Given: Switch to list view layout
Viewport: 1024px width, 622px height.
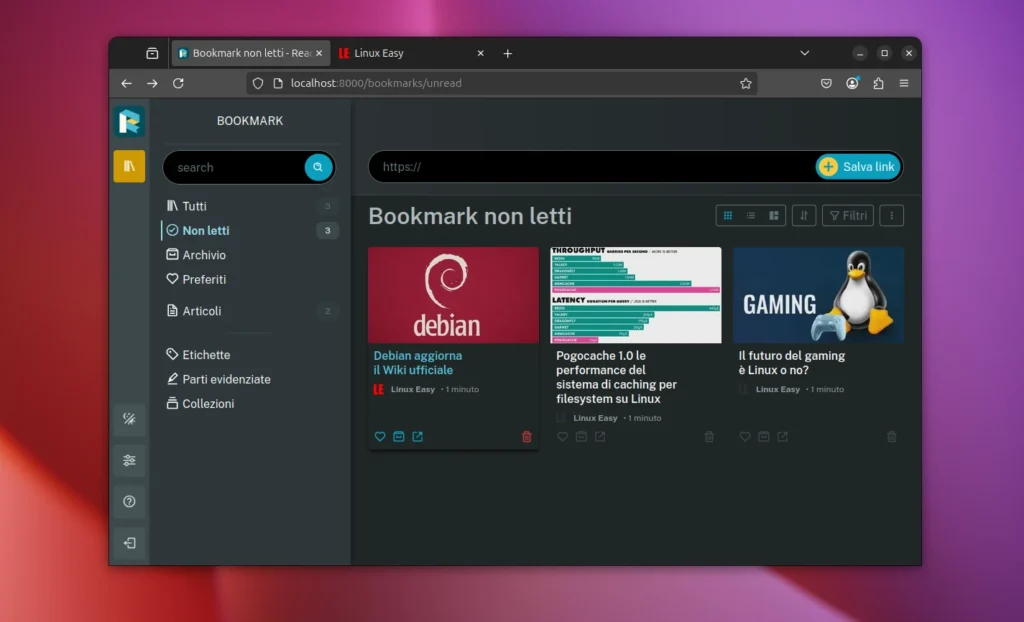Looking at the screenshot, I should pos(750,215).
